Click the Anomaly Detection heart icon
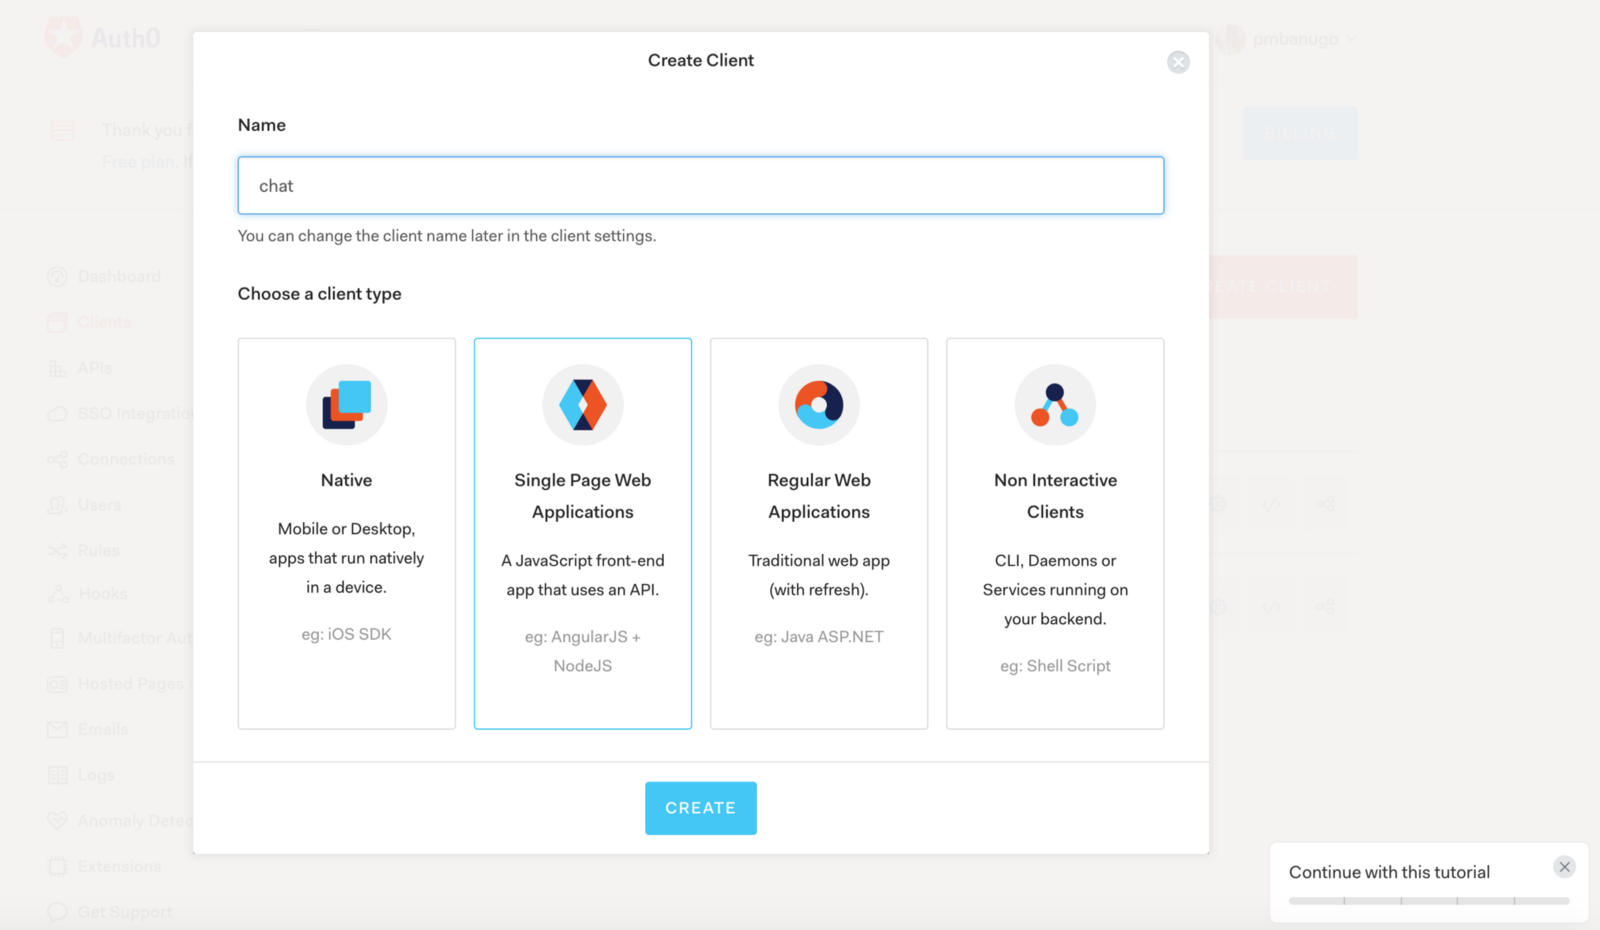This screenshot has width=1600, height=930. 57,821
